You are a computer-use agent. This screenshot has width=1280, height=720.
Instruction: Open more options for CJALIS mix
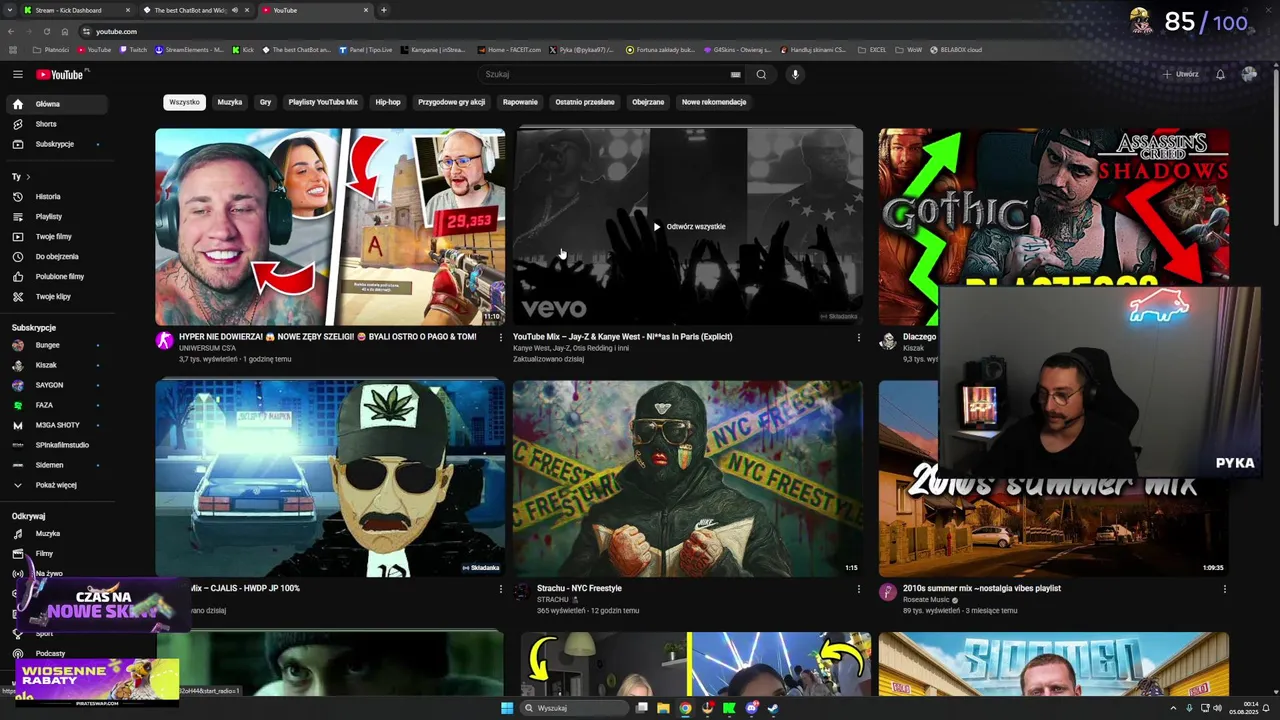click(x=501, y=589)
